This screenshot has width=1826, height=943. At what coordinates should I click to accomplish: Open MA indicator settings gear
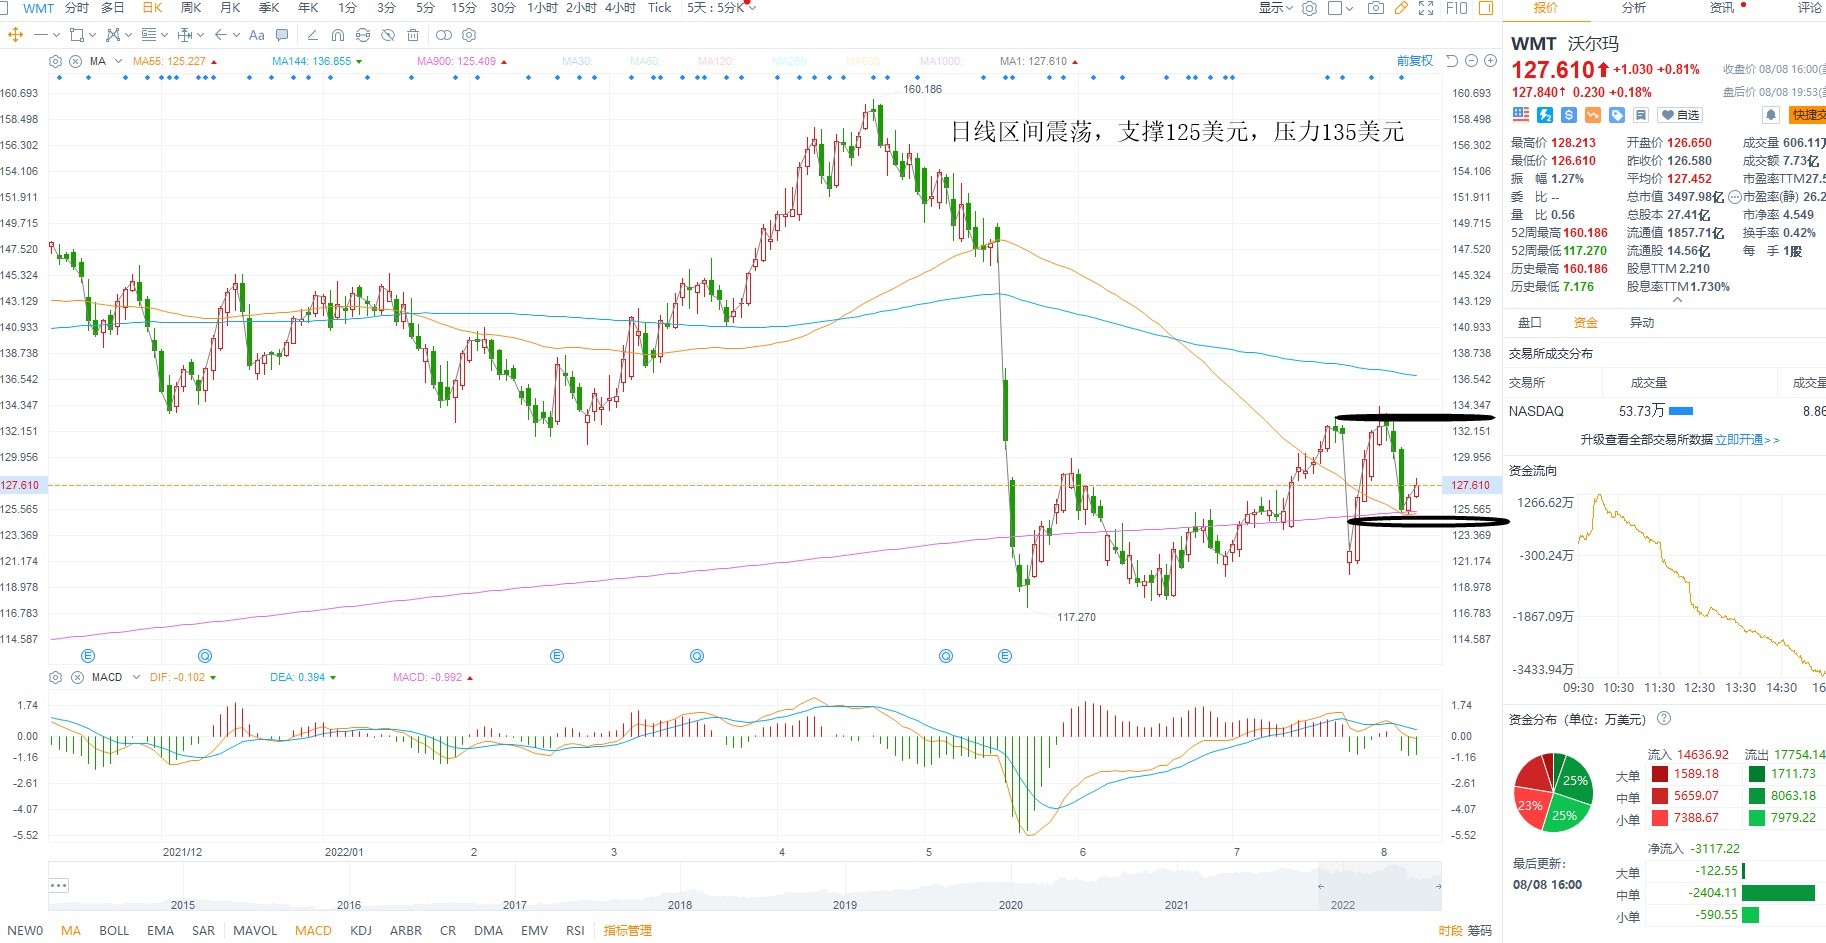[55, 61]
